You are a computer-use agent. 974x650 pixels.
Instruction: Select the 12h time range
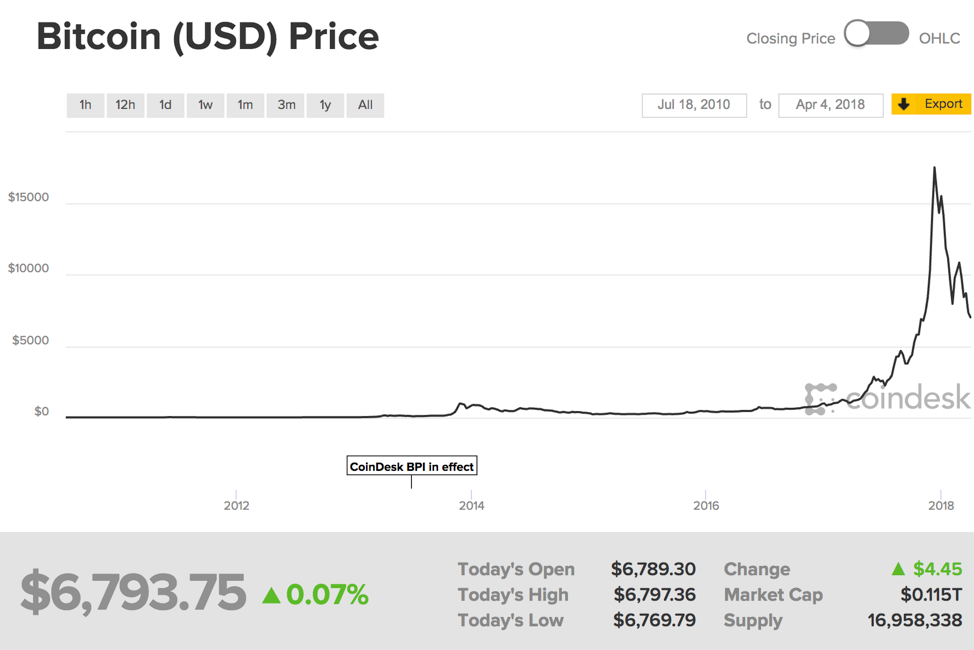tap(125, 105)
